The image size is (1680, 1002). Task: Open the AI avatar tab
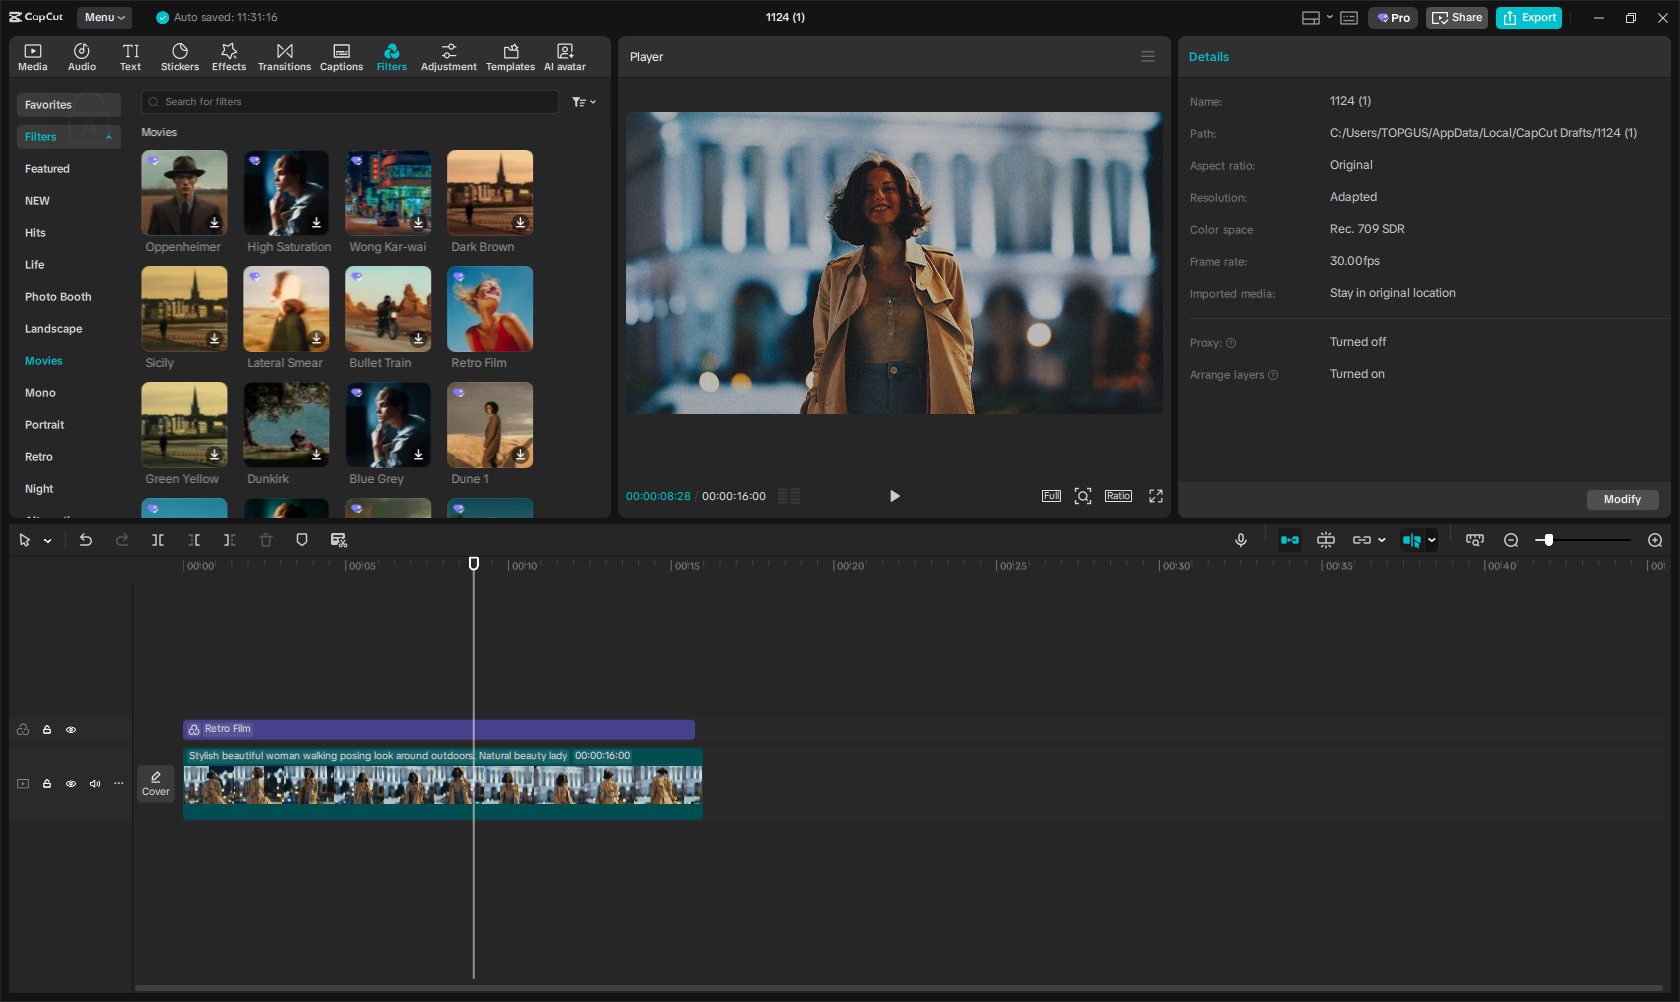(x=565, y=57)
